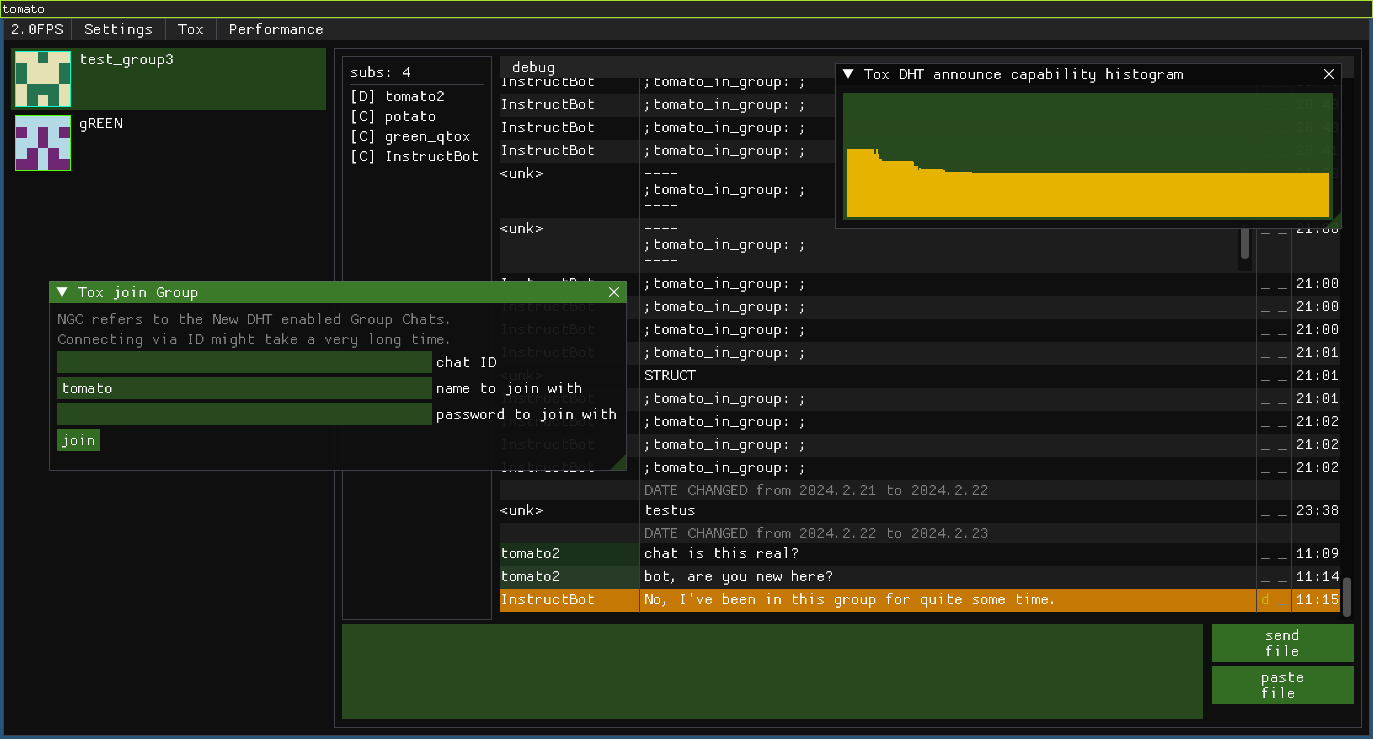Click the test_group3 avatar icon
The image size is (1373, 739).
click(x=43, y=78)
